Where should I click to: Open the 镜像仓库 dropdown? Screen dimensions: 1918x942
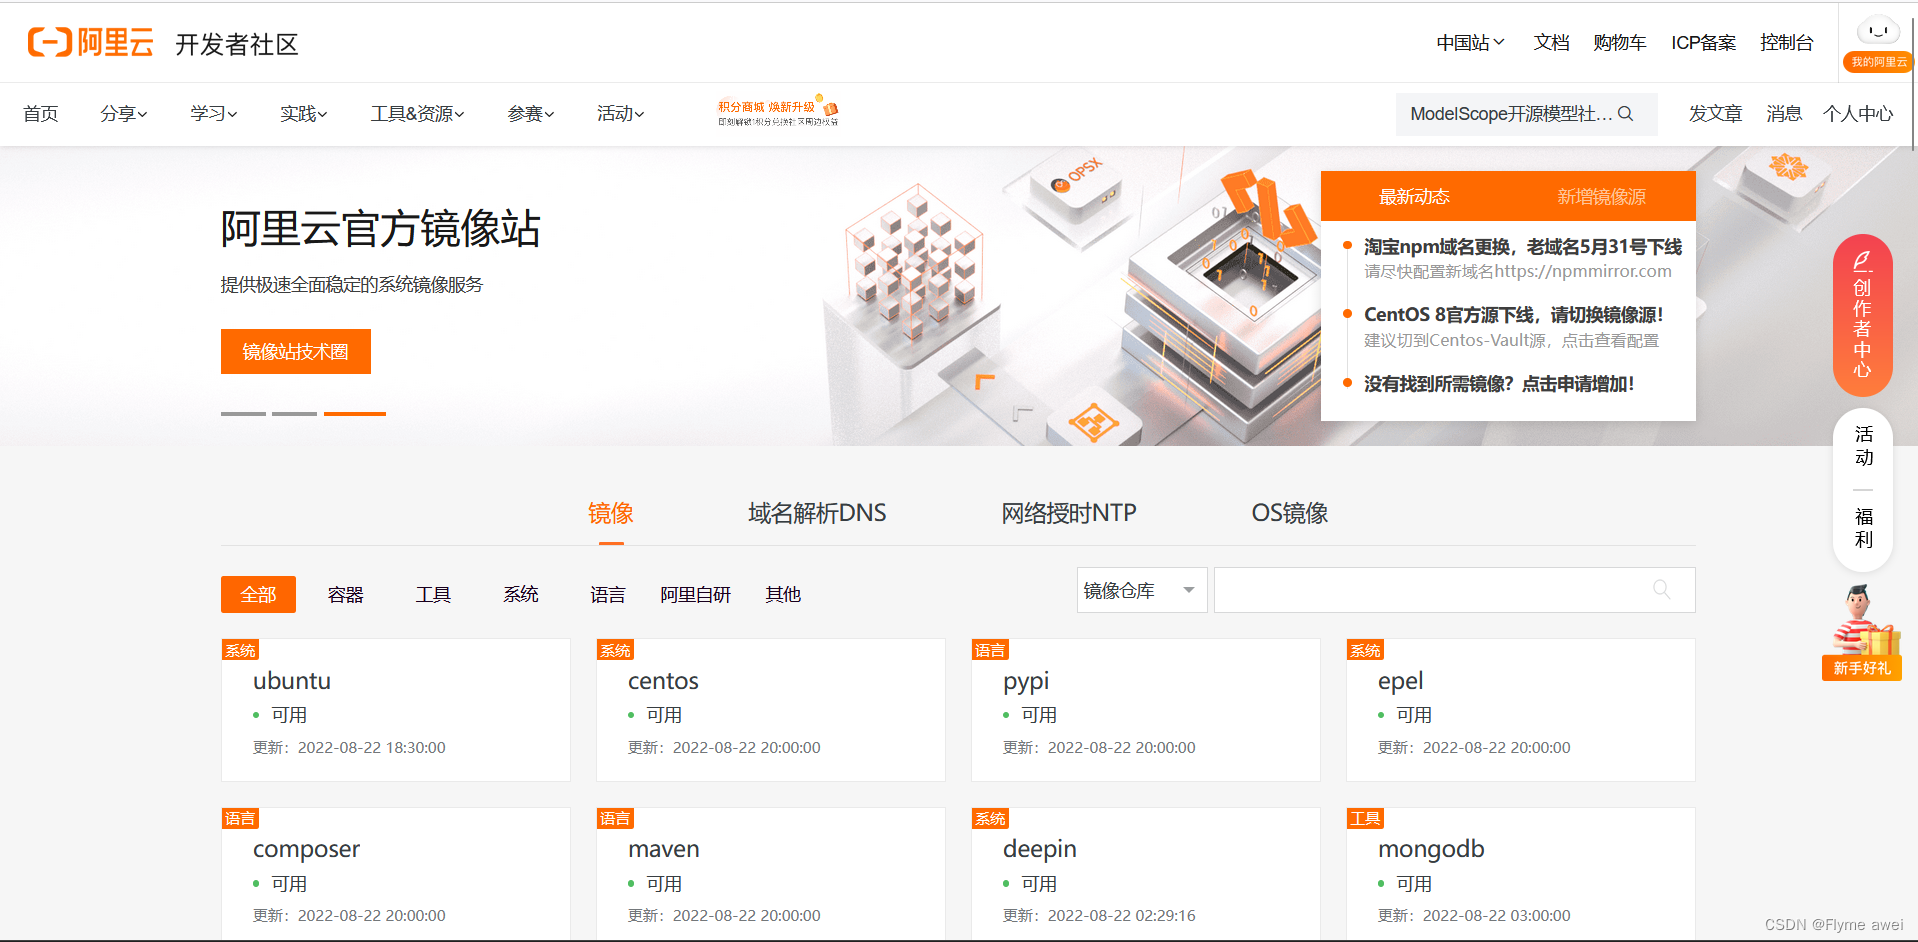pos(1140,590)
